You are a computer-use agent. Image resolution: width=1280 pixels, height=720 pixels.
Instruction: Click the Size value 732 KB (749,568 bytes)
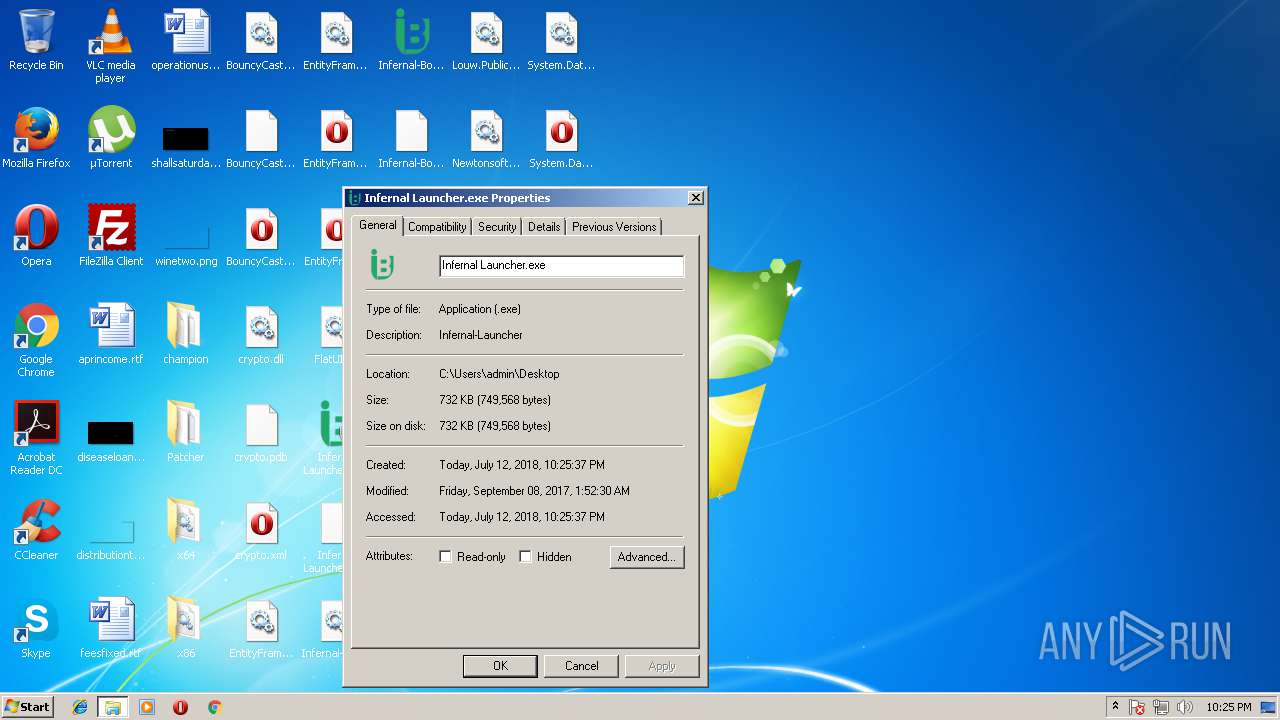(495, 400)
